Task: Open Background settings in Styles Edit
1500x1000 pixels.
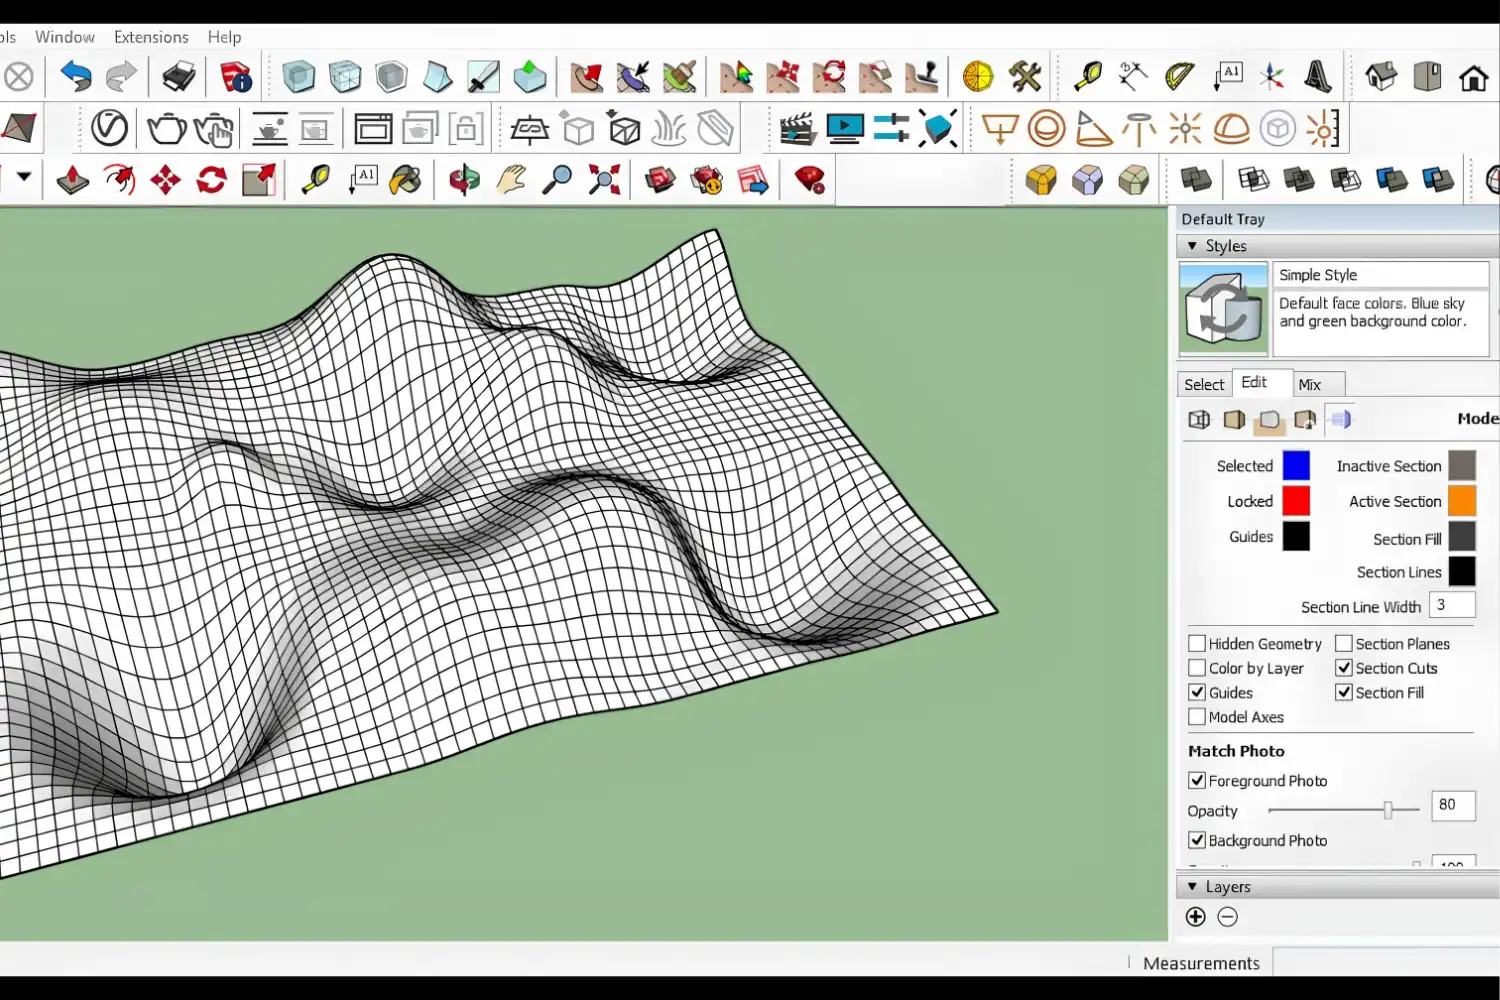Action: point(1269,420)
